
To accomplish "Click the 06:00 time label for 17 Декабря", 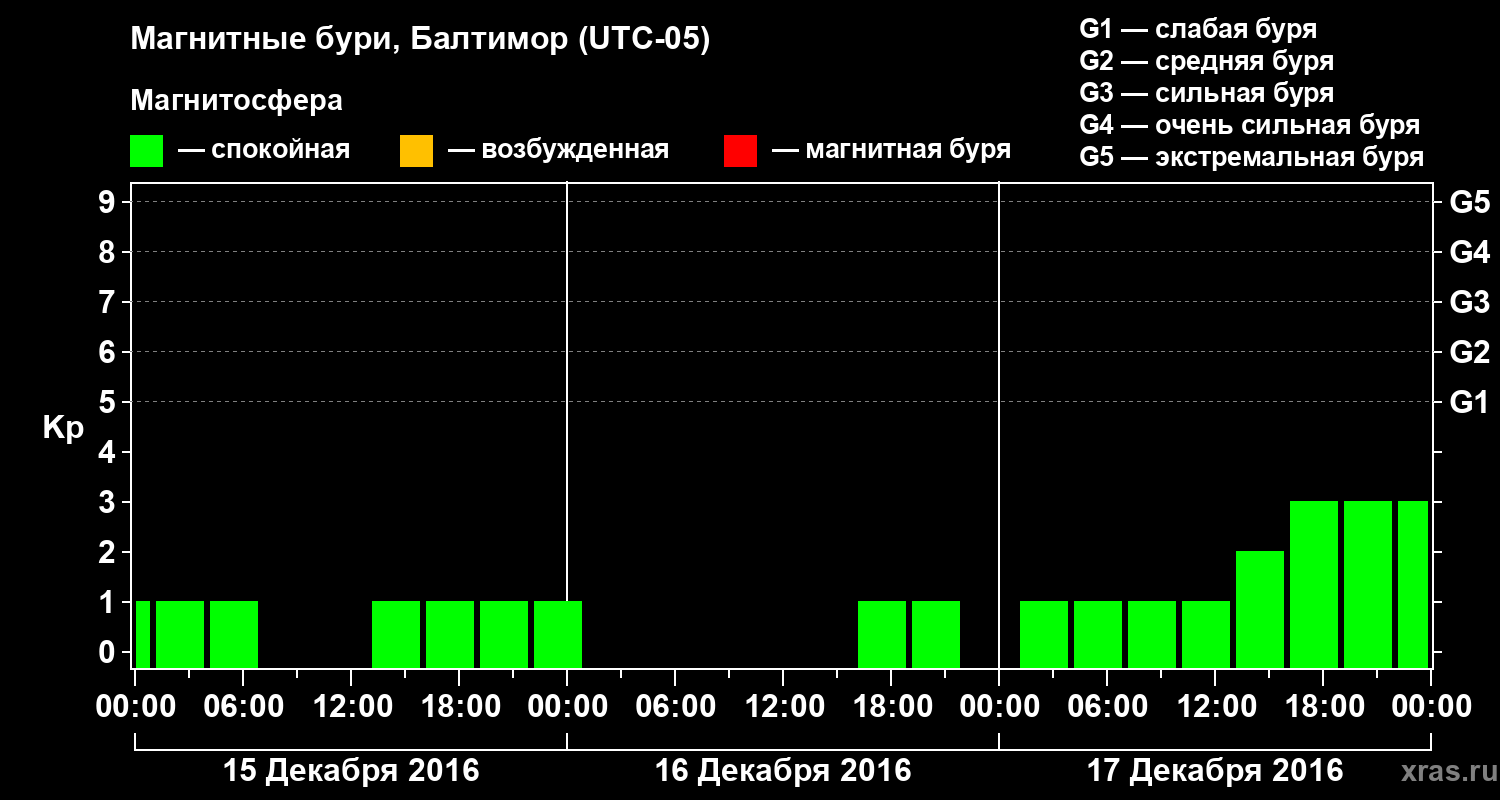I will (1107, 706).
